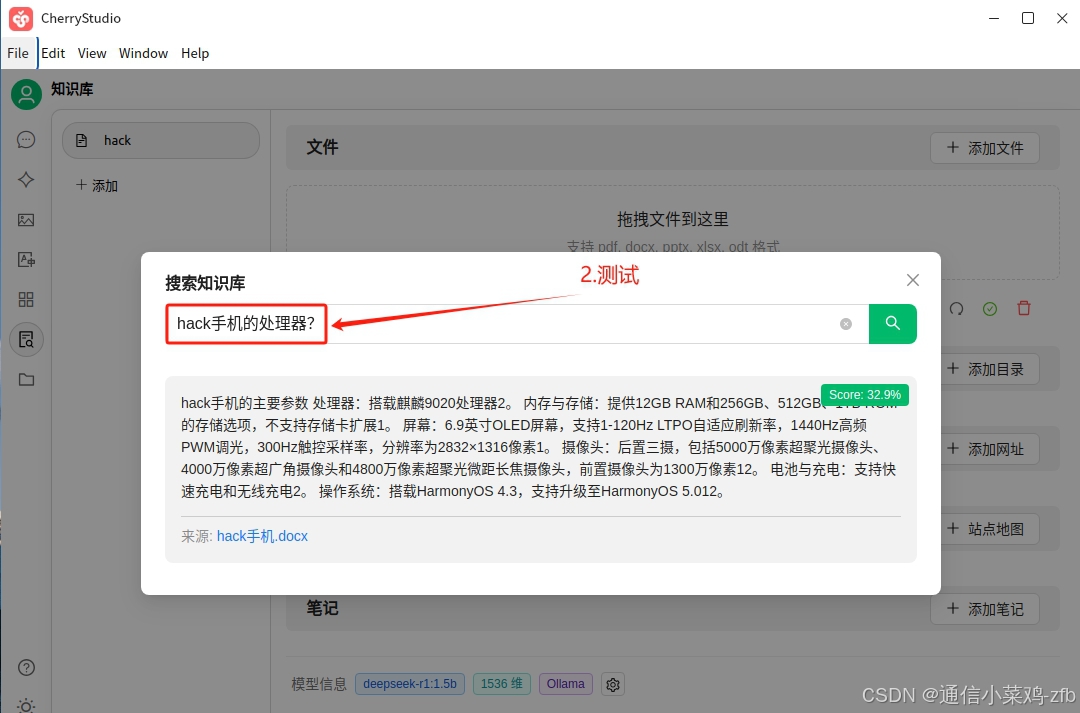Open the Help menu
Viewport: 1080px width, 713px height.
(x=195, y=53)
